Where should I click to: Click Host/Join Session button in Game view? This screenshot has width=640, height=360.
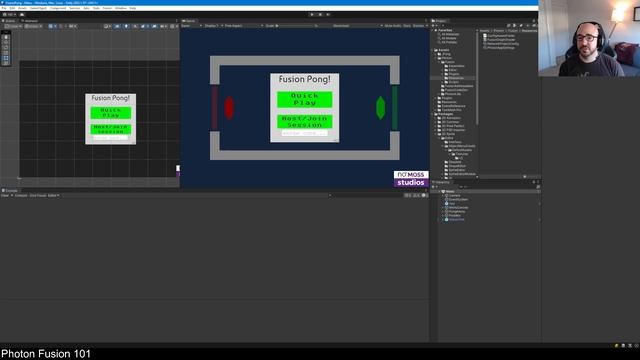point(304,122)
